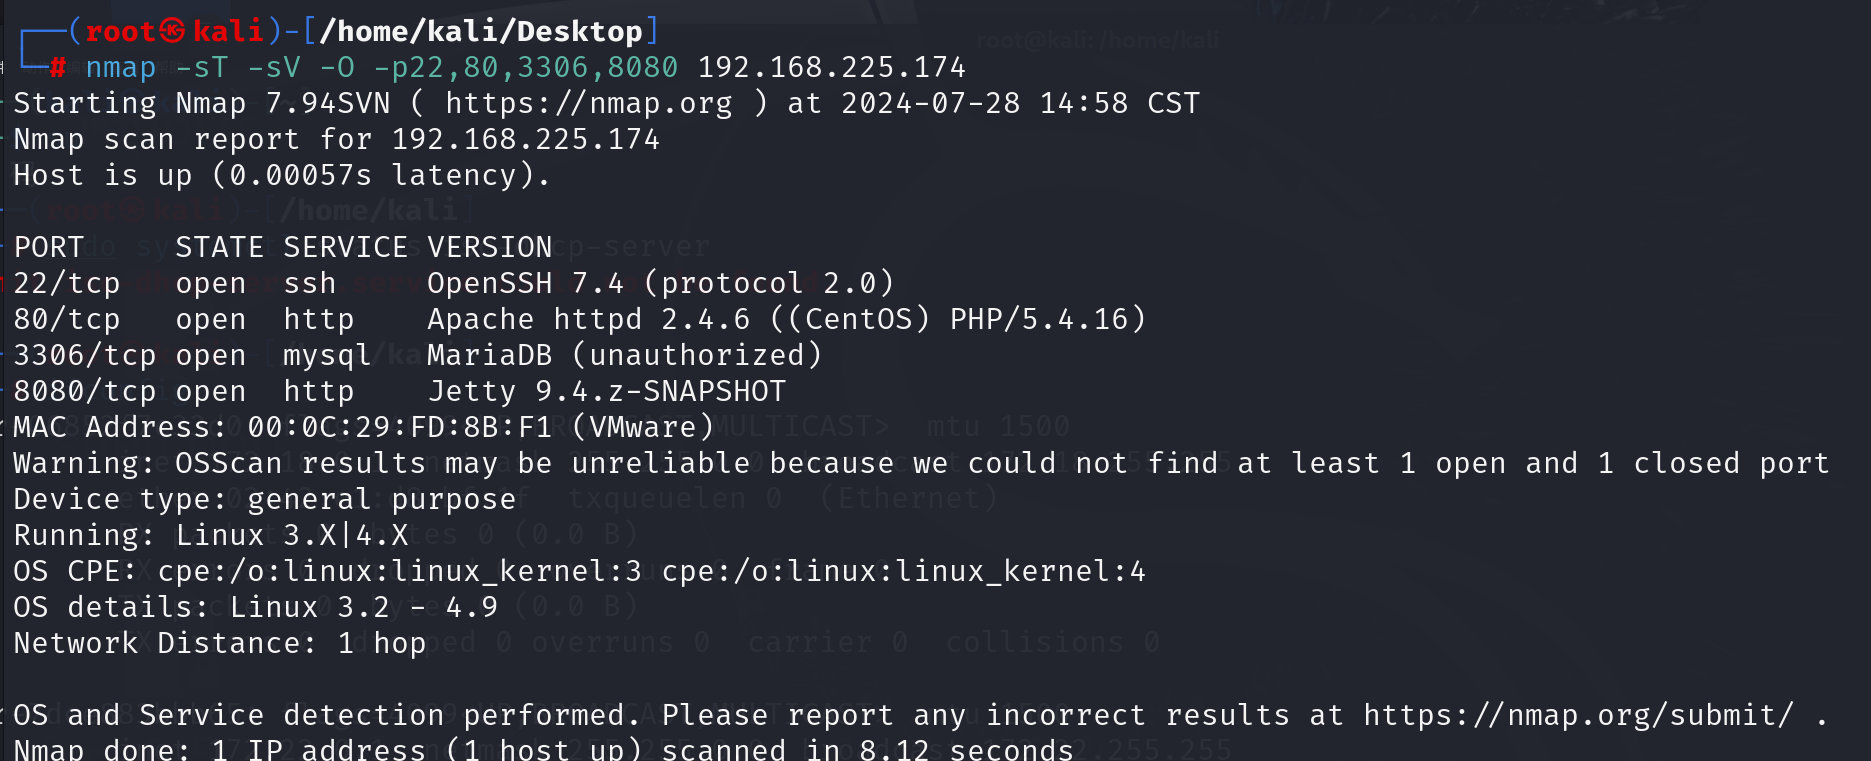Click the OS details Linux 3.2 - 4.9 line
This screenshot has width=1871, height=761.
[x=256, y=608]
